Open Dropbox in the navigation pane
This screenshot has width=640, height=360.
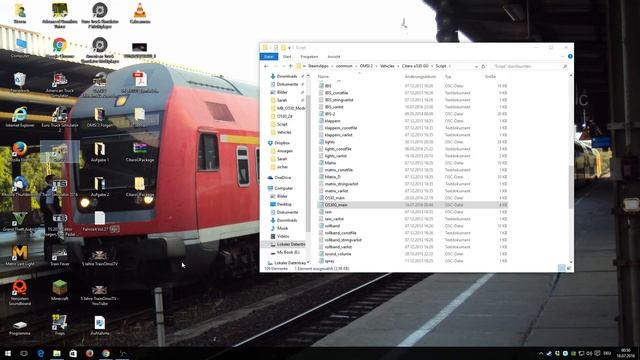click(x=282, y=143)
